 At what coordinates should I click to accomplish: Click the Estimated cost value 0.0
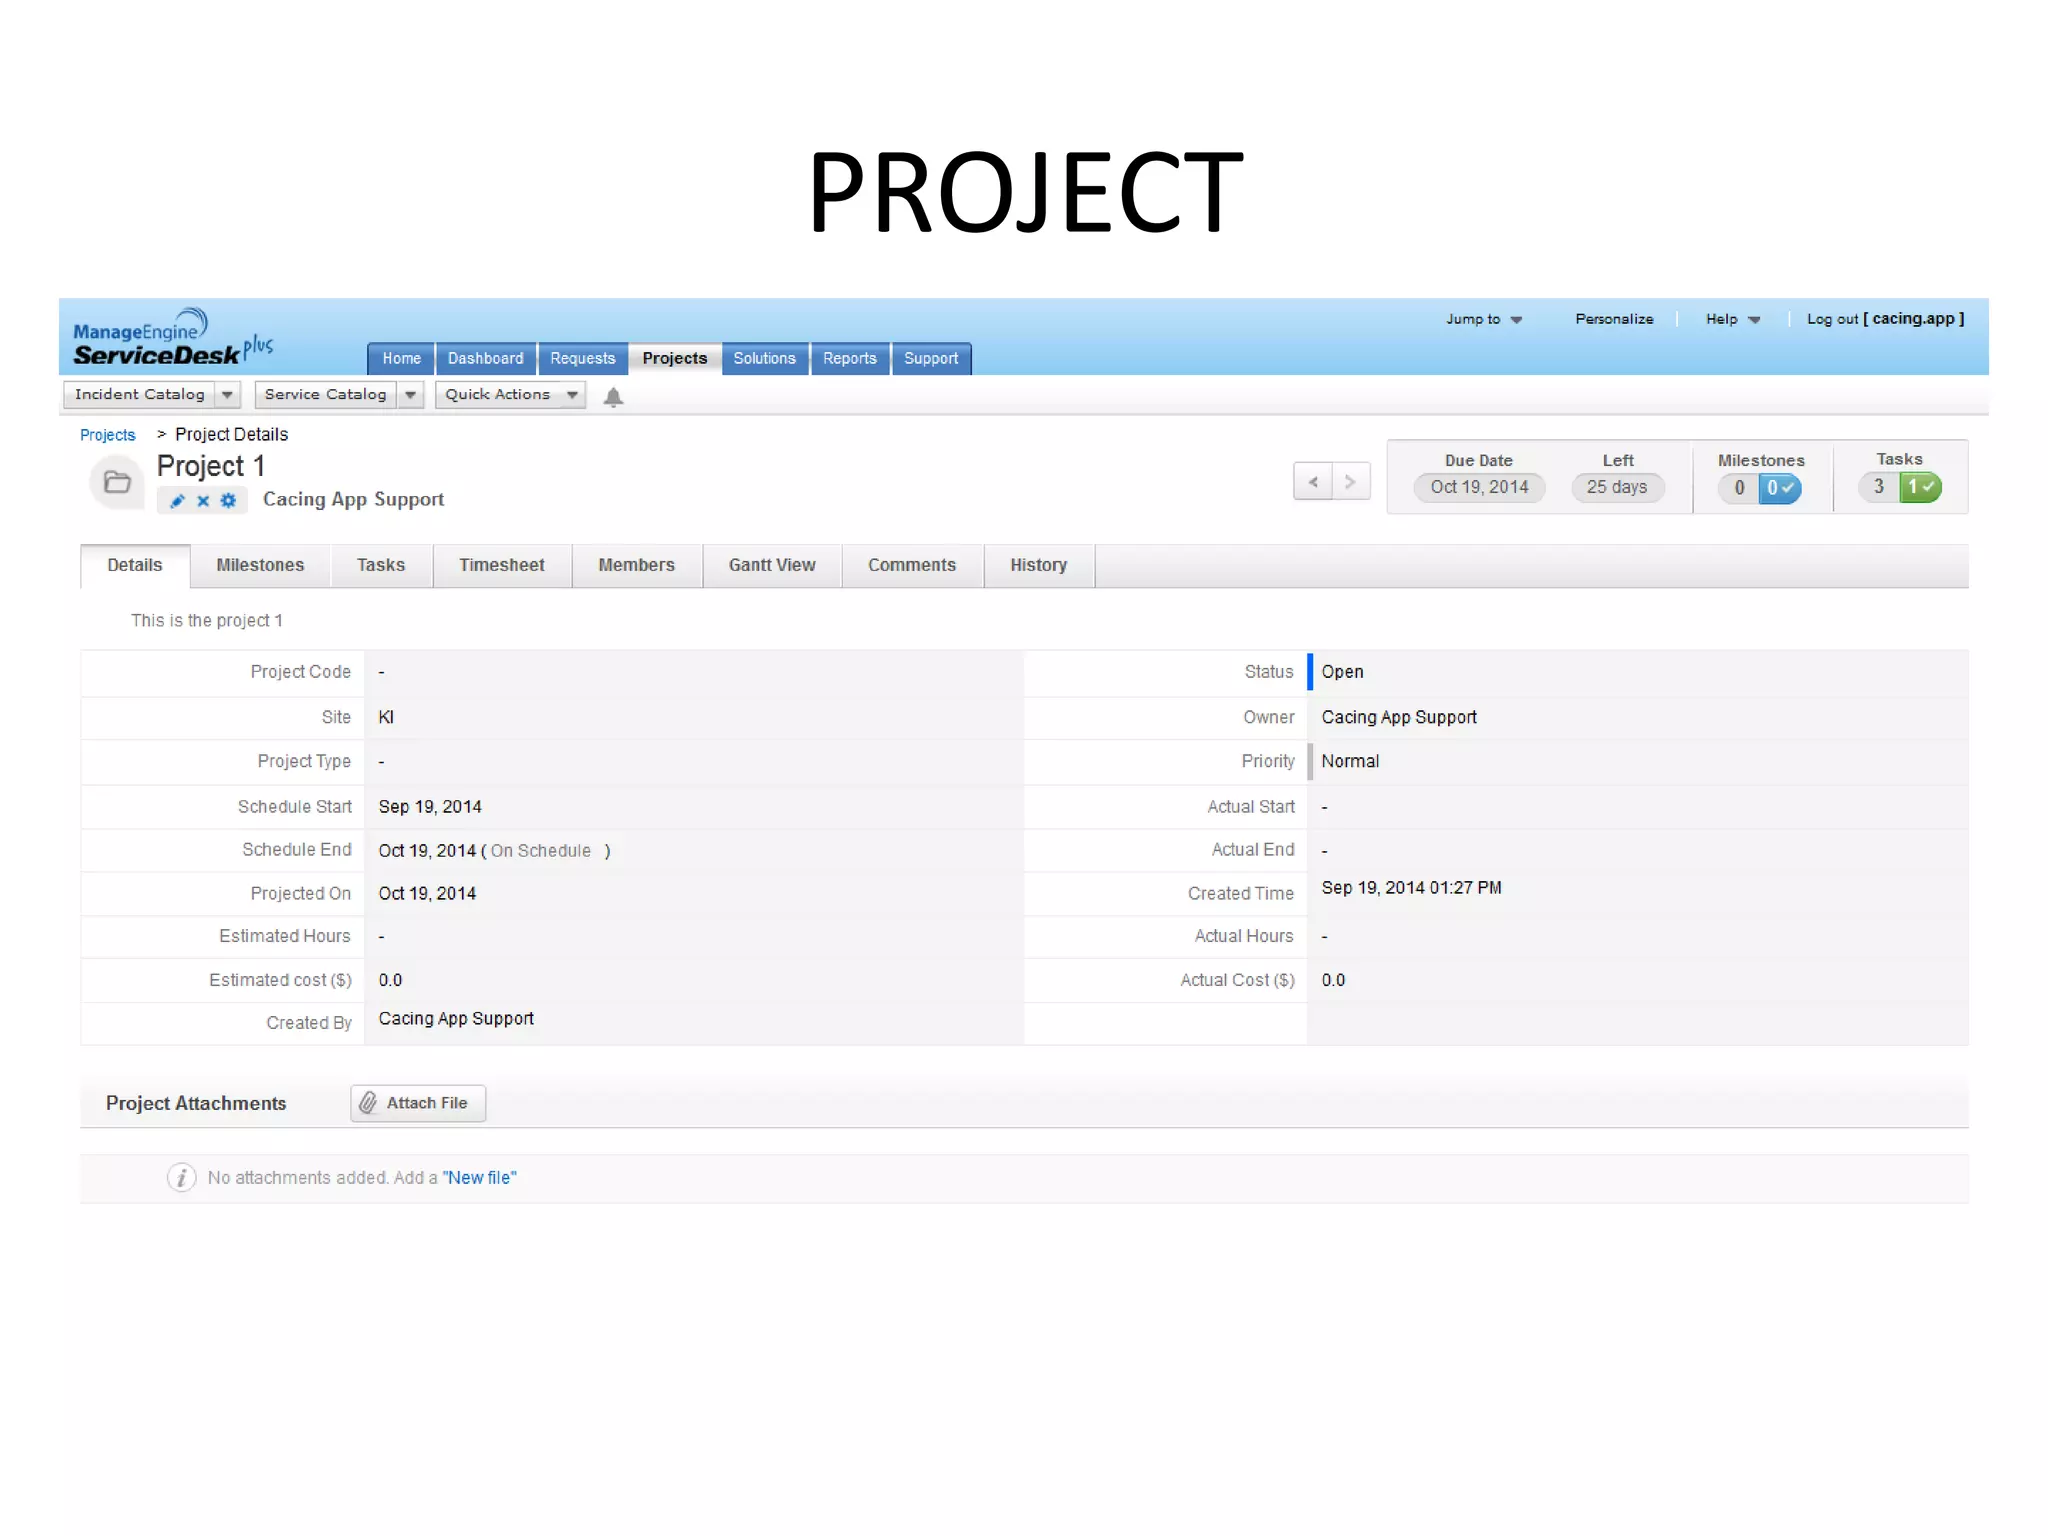pos(390,981)
